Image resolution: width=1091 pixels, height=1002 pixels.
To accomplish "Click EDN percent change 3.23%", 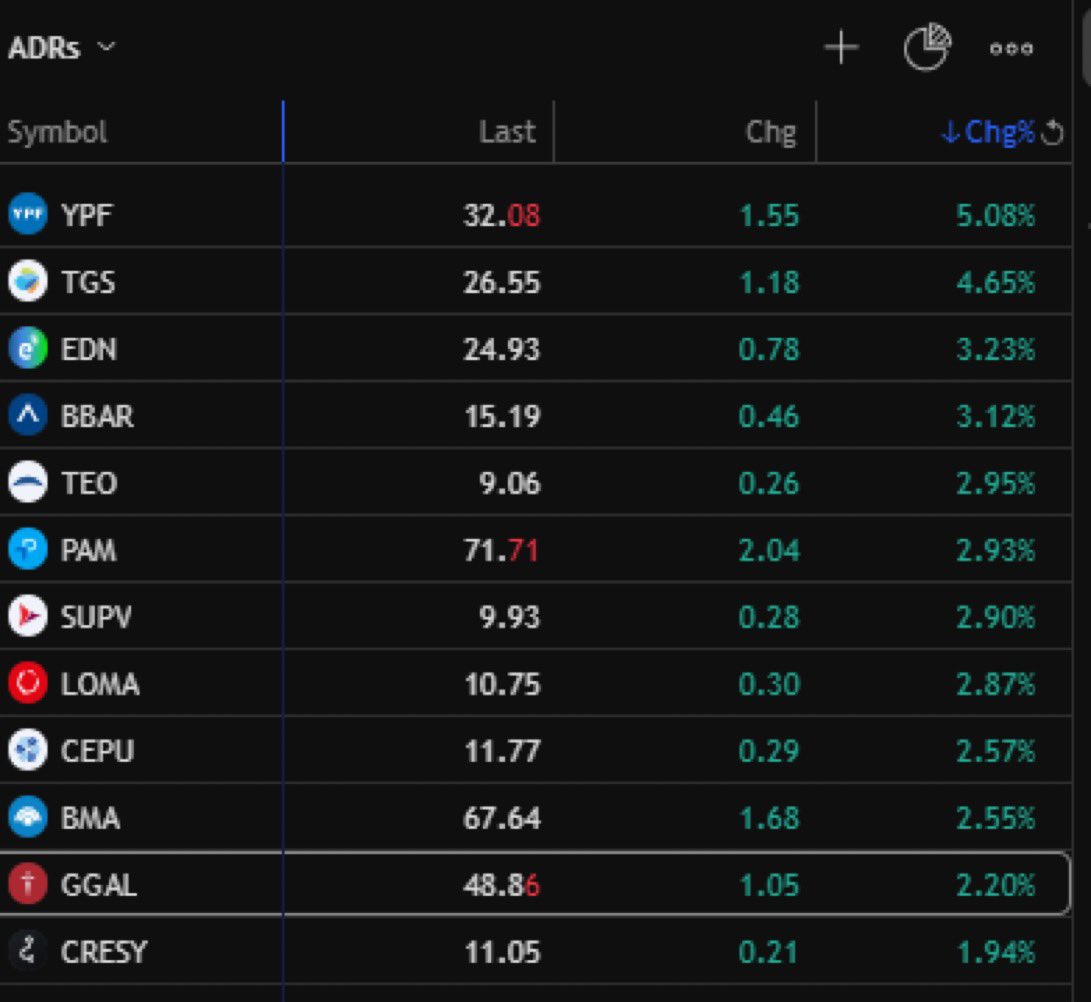I will [x=996, y=349].
